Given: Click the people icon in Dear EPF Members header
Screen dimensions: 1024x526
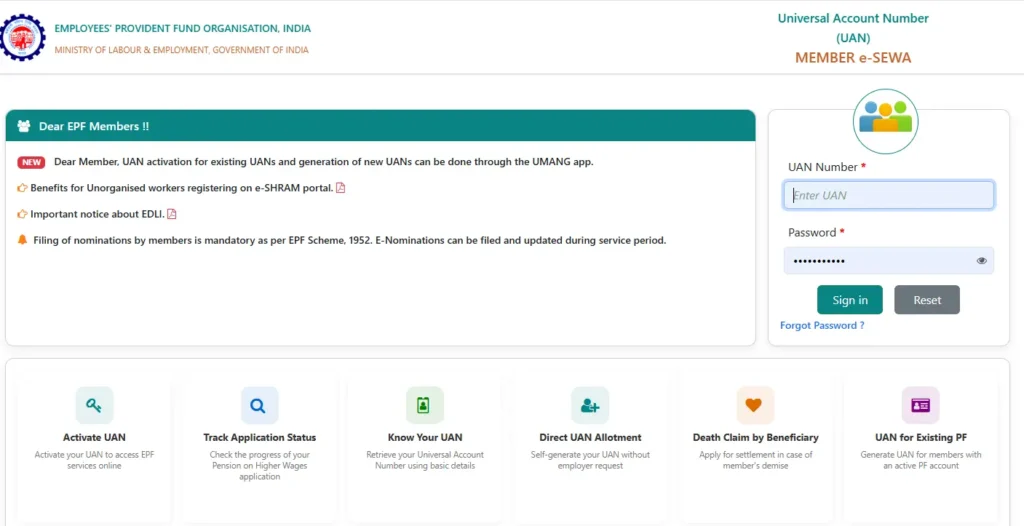Looking at the screenshot, I should pyautogui.click(x=24, y=126).
